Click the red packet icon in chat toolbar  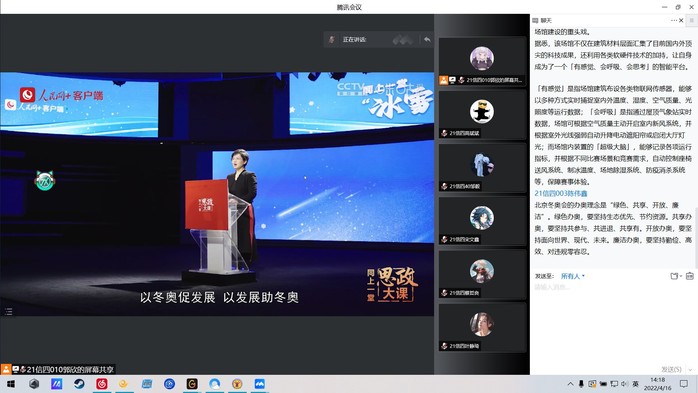pos(690,276)
